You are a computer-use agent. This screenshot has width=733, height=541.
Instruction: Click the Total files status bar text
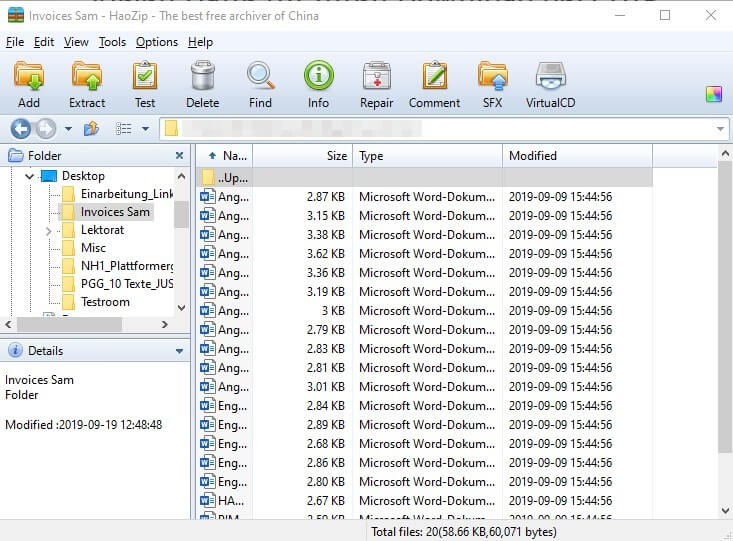[464, 532]
